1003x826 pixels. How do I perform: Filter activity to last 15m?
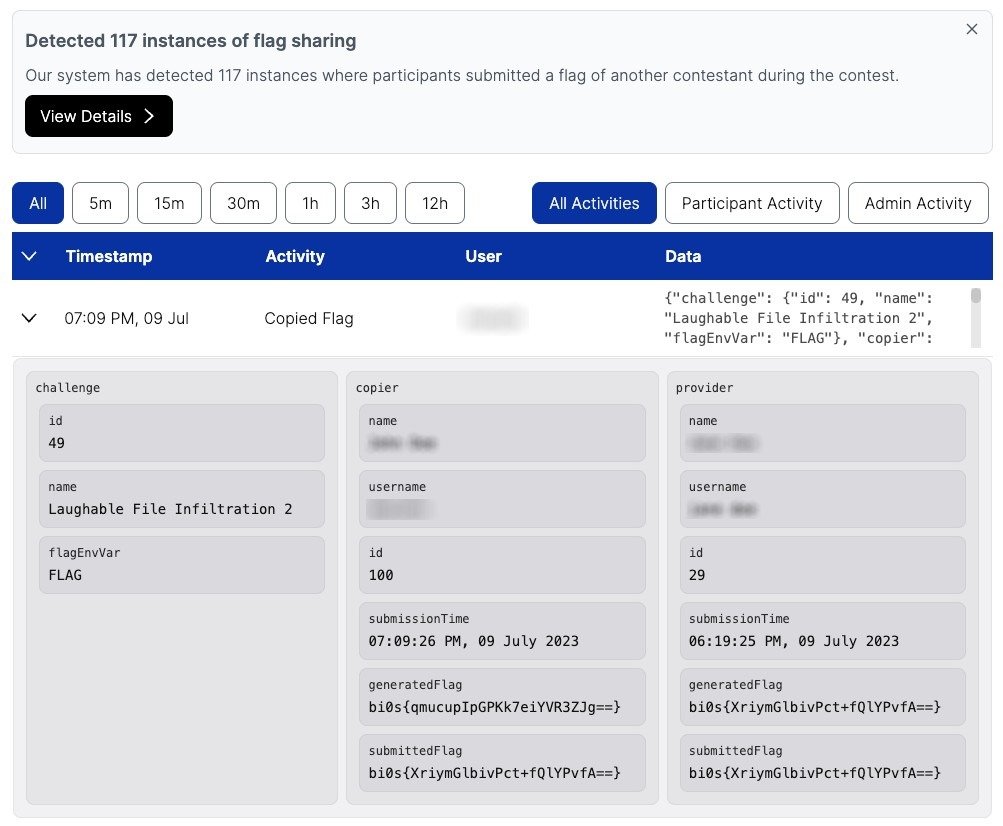[169, 203]
